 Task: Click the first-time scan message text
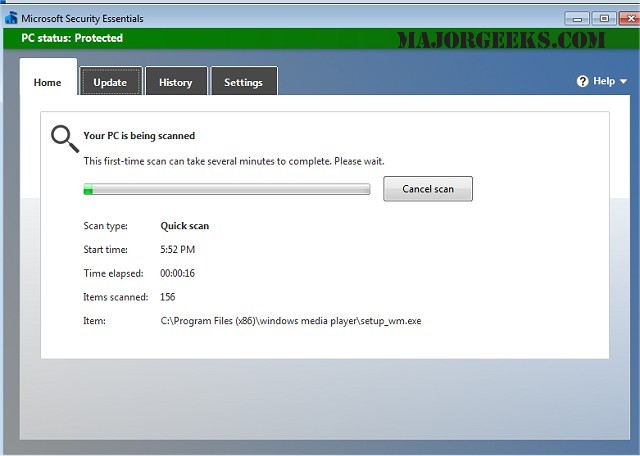[234, 161]
